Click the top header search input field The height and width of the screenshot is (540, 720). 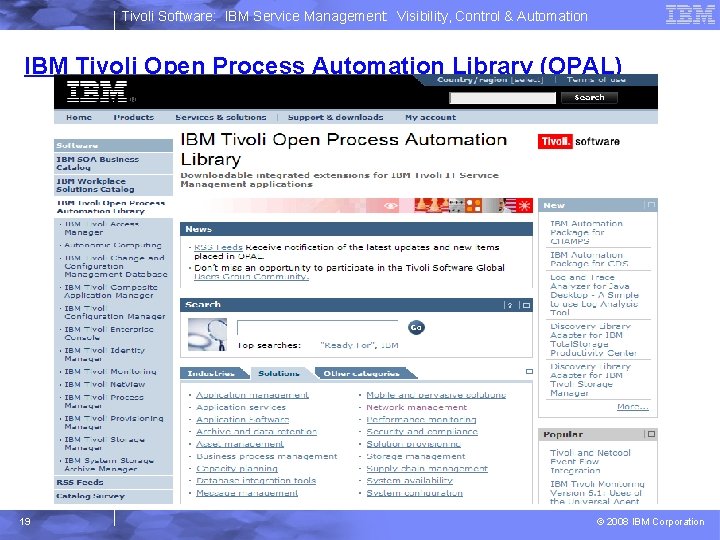(x=502, y=98)
